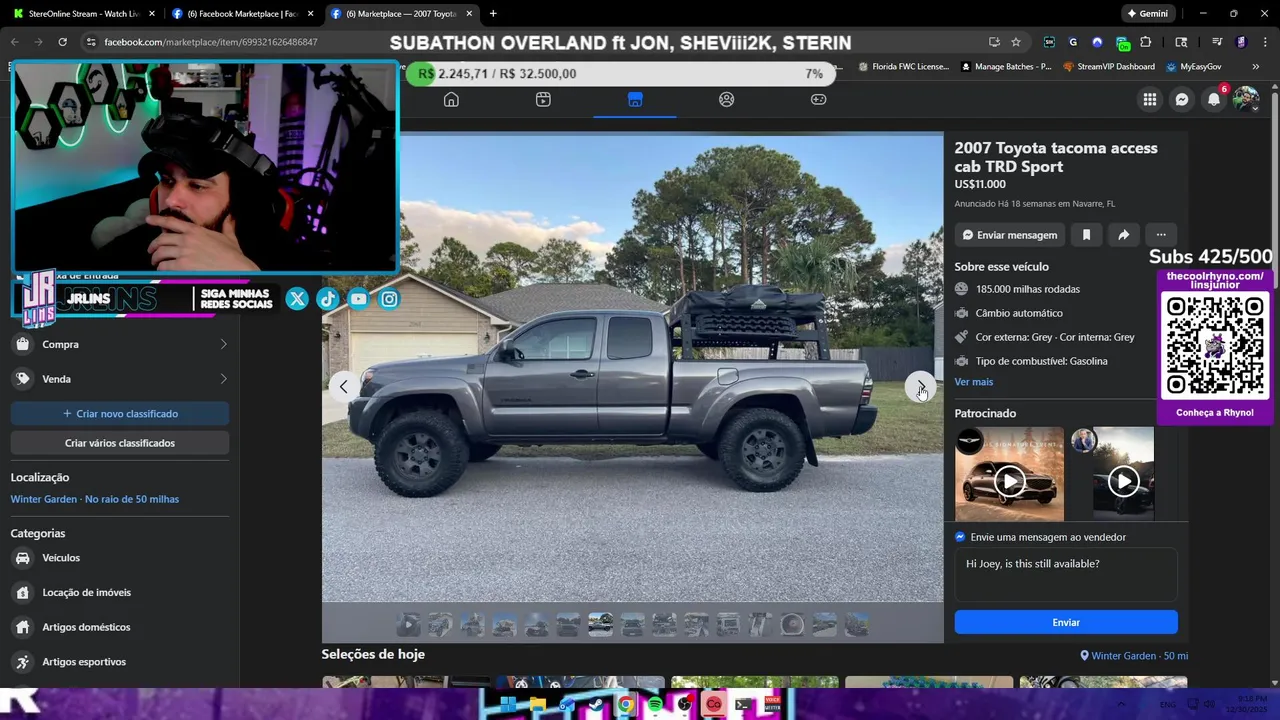Open Chrome three-dot main menu

(x=1264, y=42)
